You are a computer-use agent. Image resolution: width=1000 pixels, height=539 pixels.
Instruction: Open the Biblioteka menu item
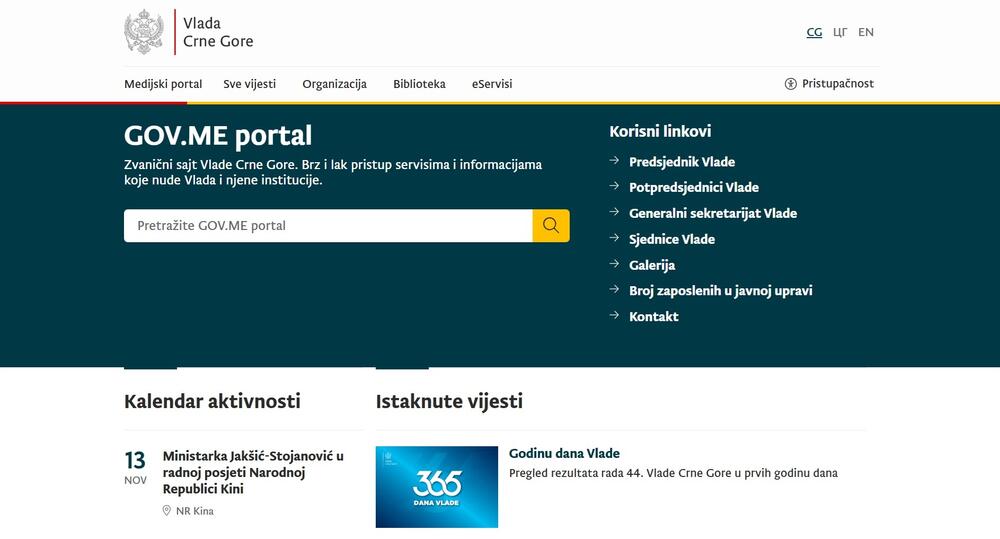point(419,84)
